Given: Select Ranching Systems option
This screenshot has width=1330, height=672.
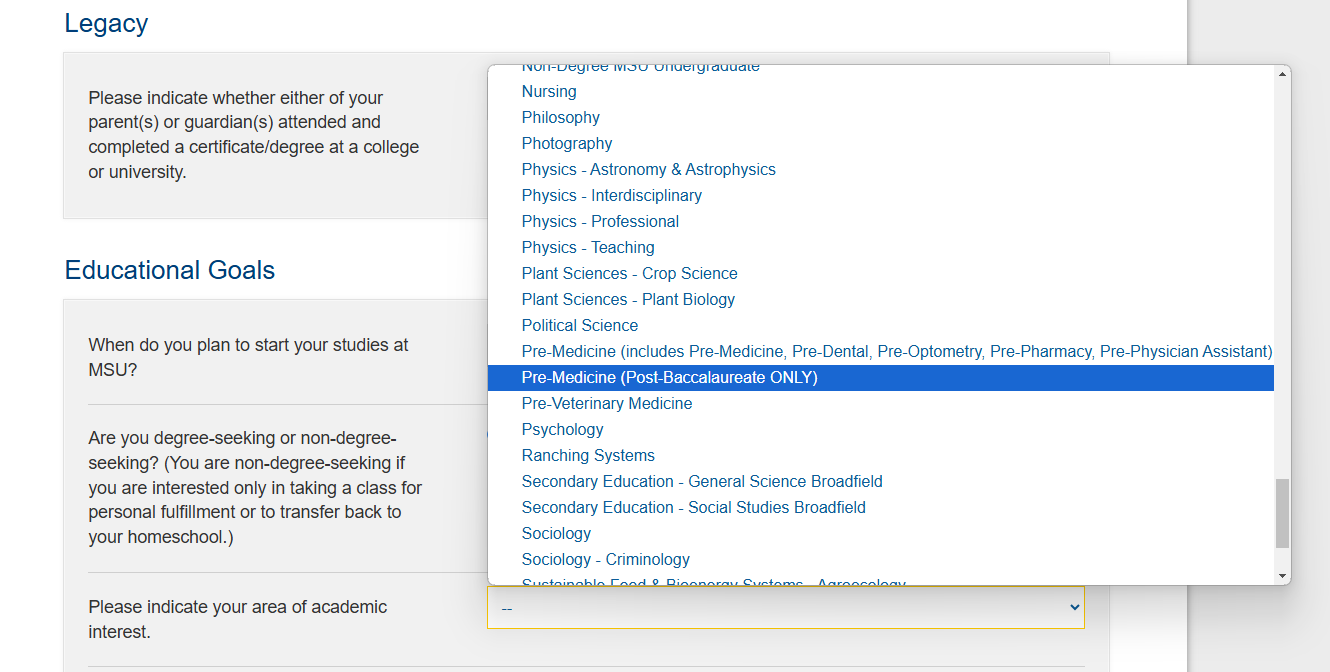Looking at the screenshot, I should point(880,455).
